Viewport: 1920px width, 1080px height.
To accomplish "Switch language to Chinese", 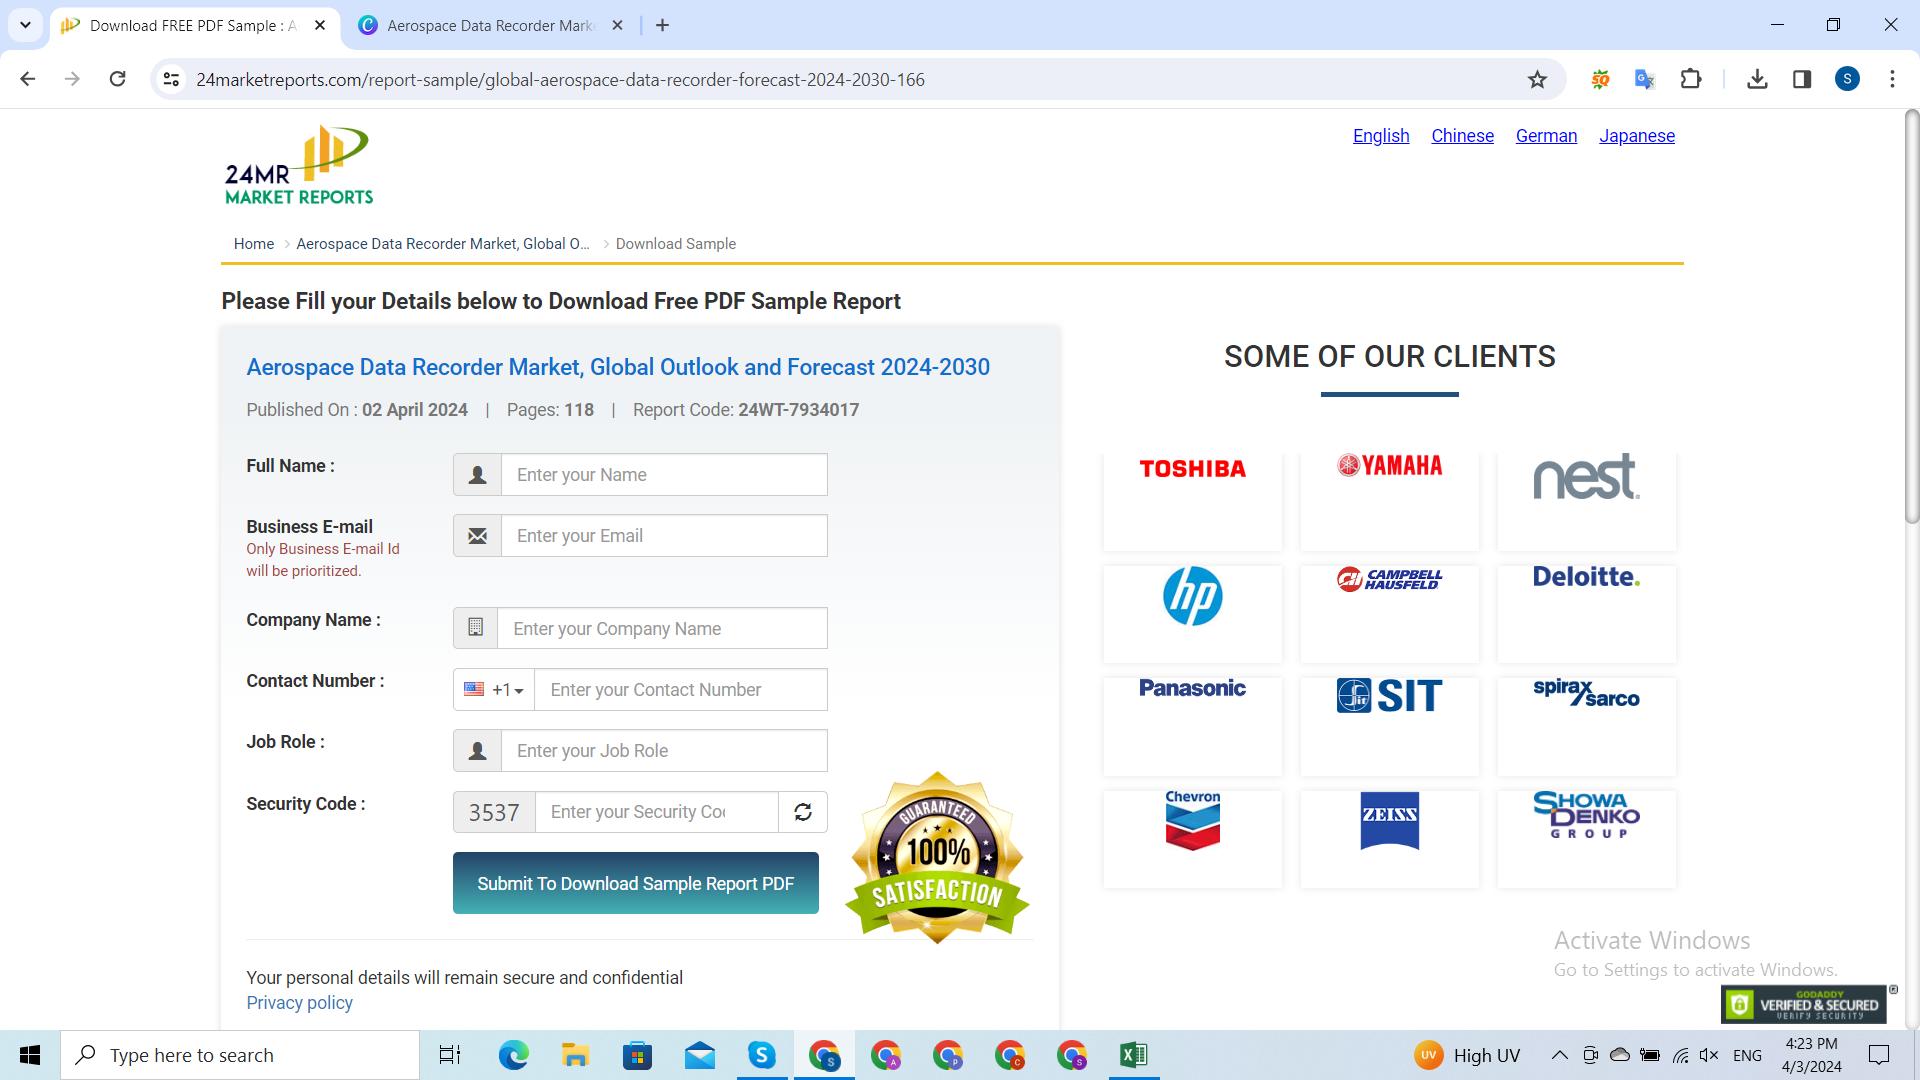I will (1462, 136).
